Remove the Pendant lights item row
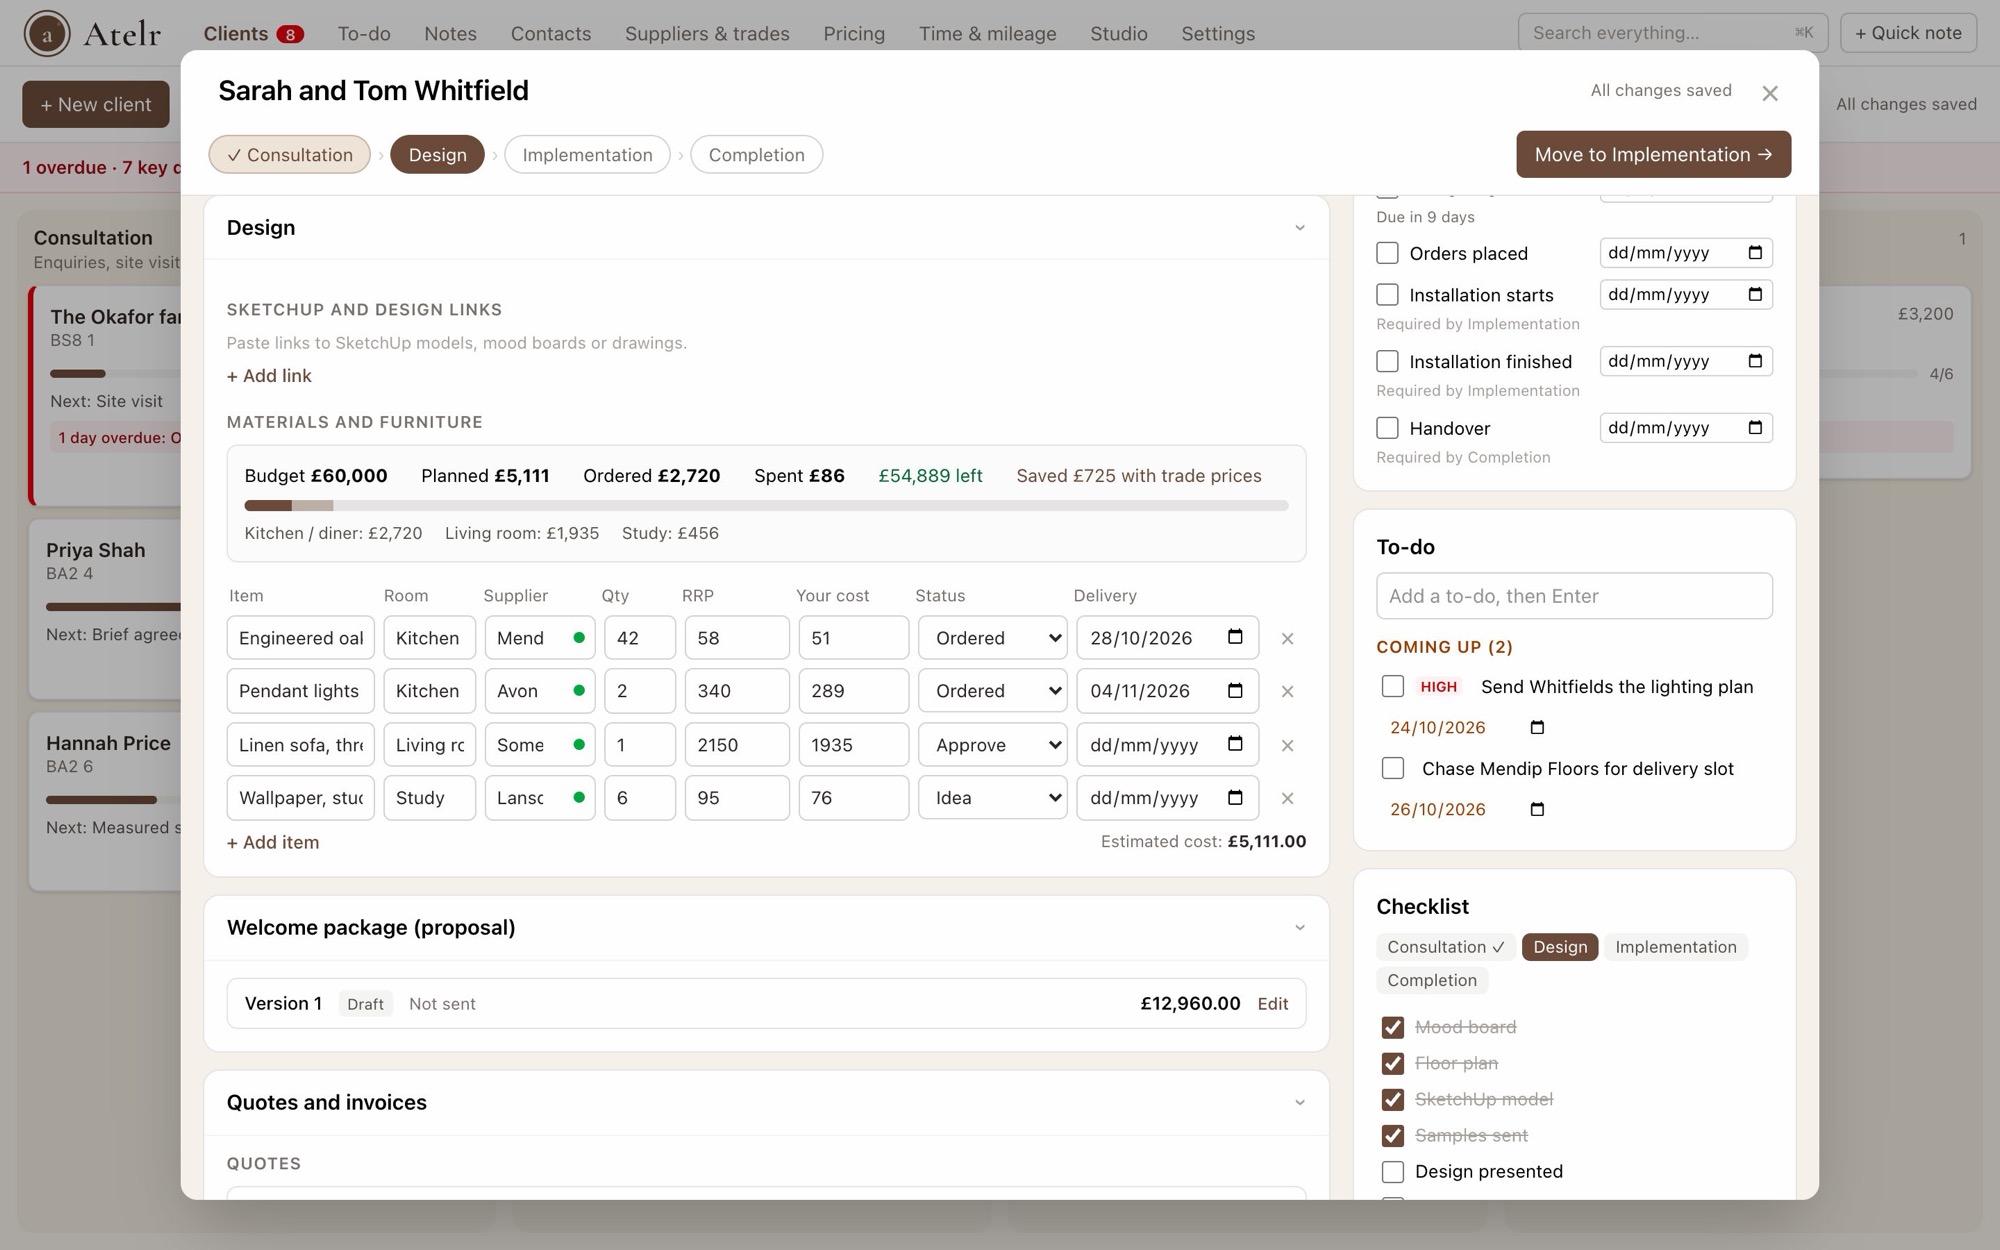Image resolution: width=2000 pixels, height=1250 pixels. (1287, 692)
